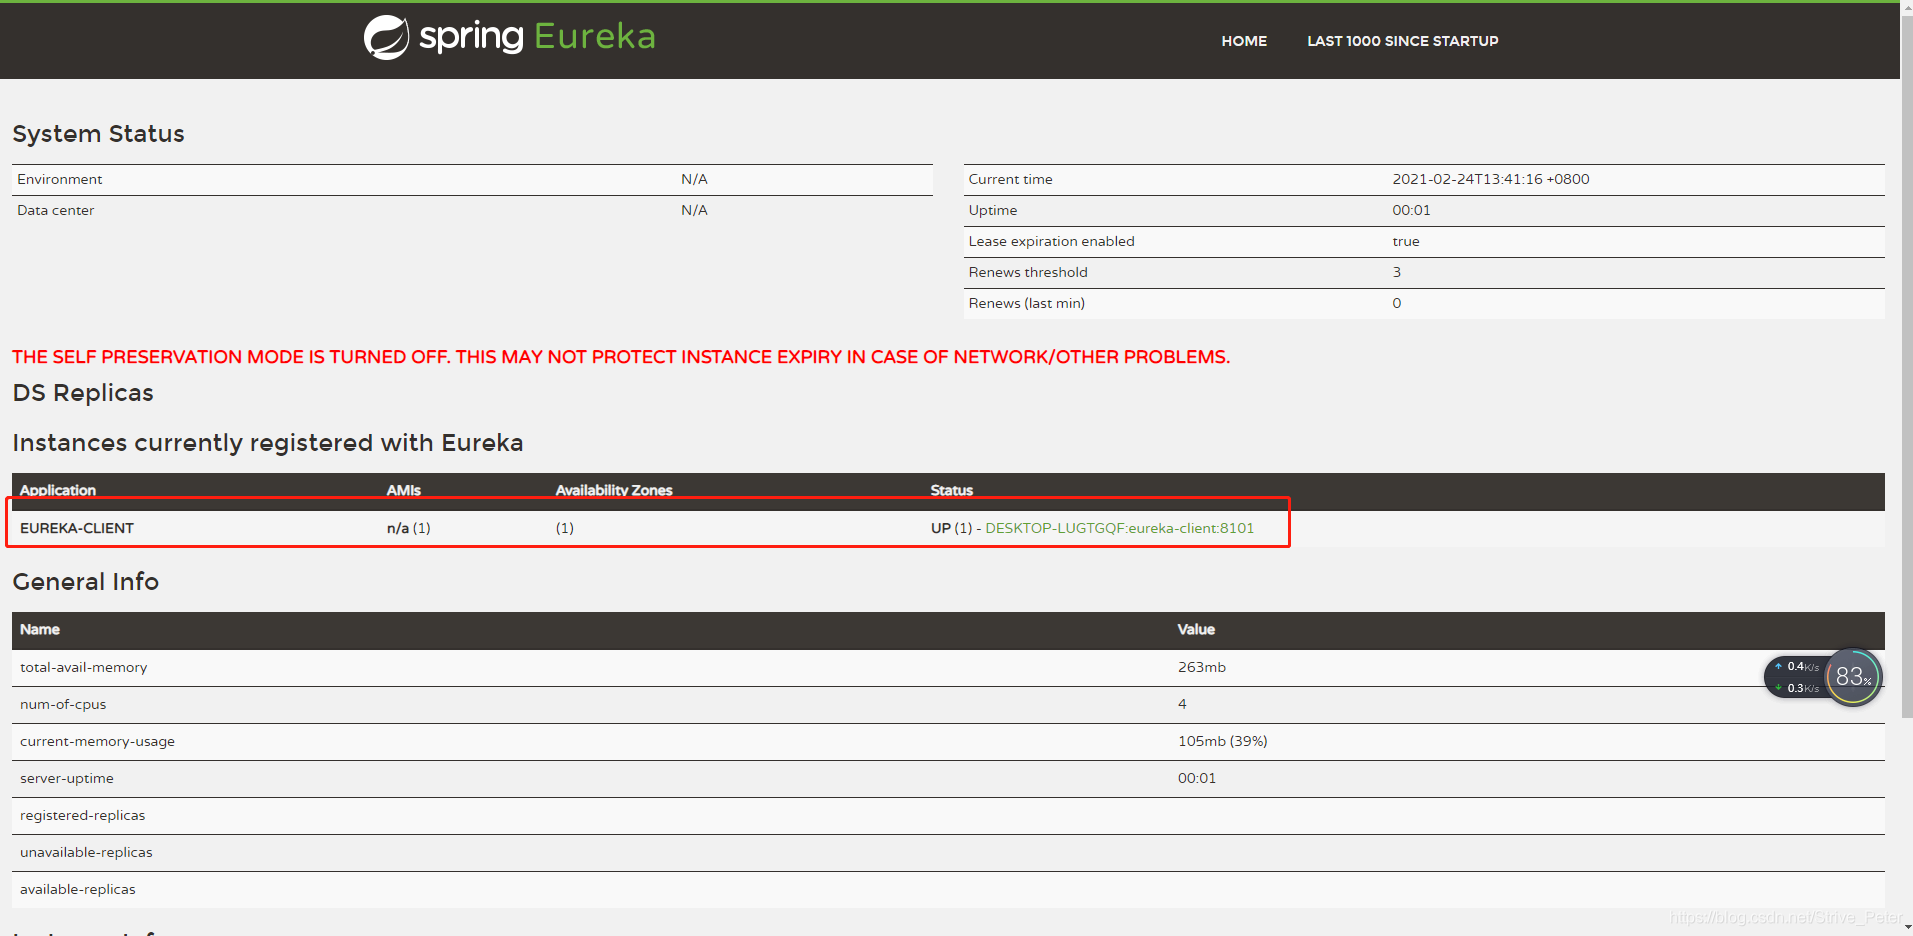Open the HOME nav item
The height and width of the screenshot is (936, 1913).
point(1244,41)
